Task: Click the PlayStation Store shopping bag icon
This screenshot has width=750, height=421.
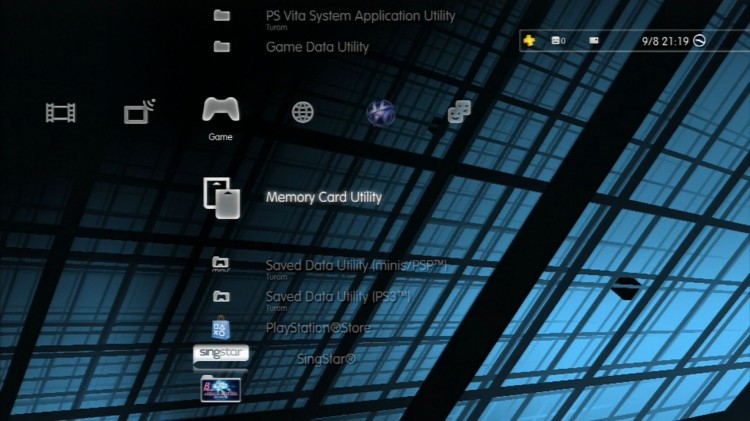Action: (221, 328)
